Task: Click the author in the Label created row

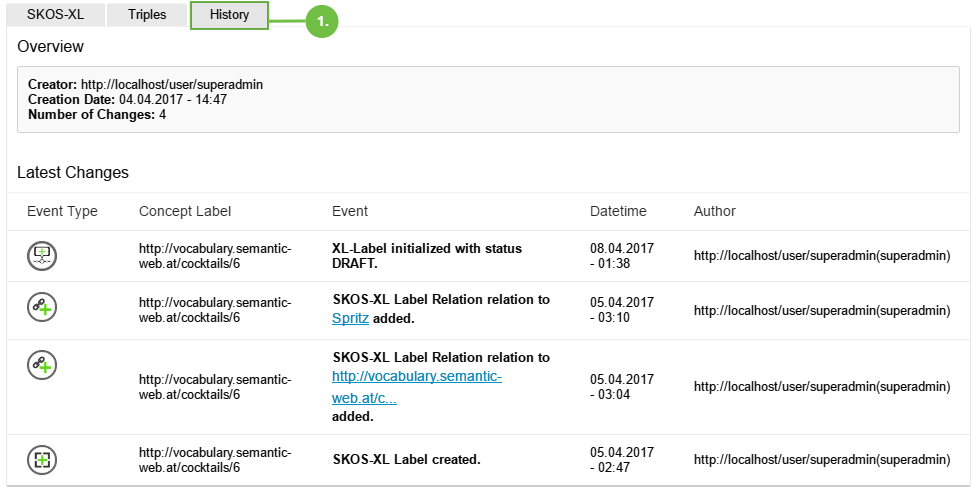Action: click(x=822, y=460)
